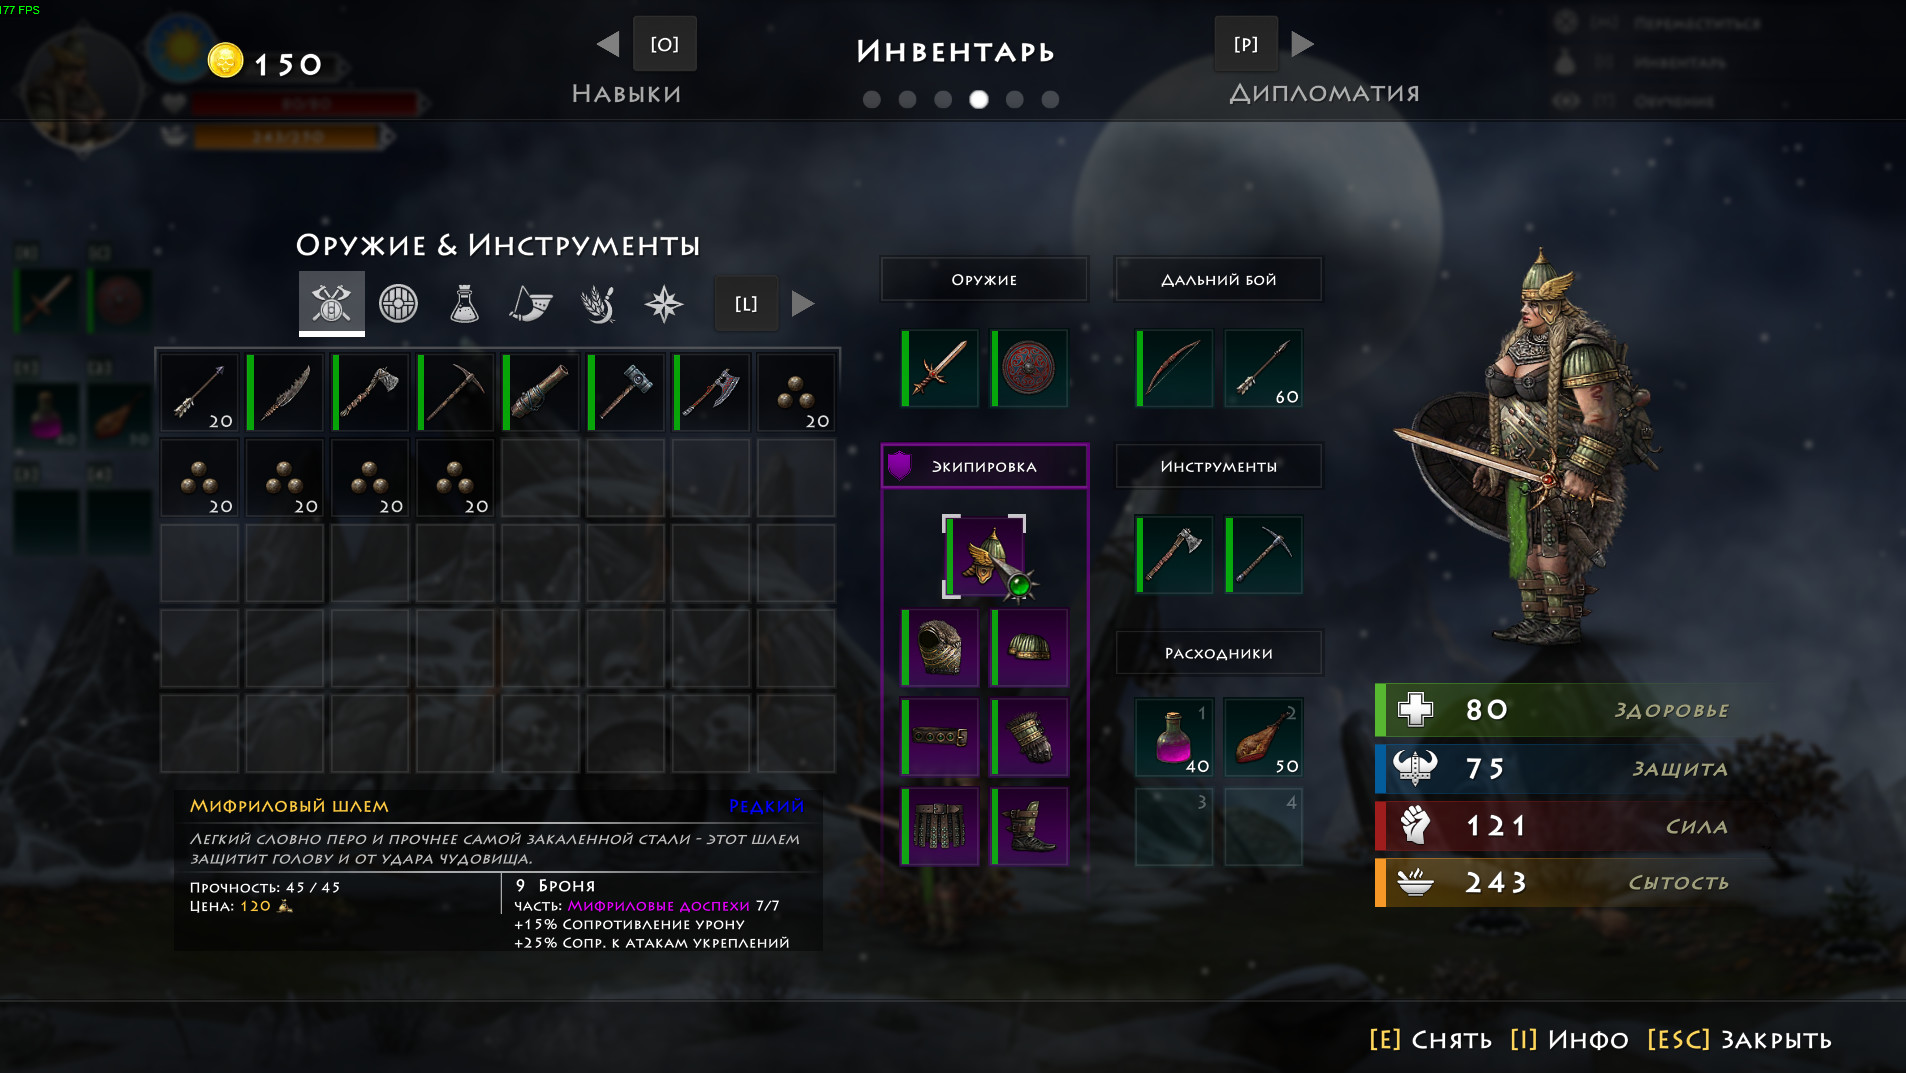Select the equipped mithril helmet slot
The width and height of the screenshot is (1906, 1073).
pos(985,557)
